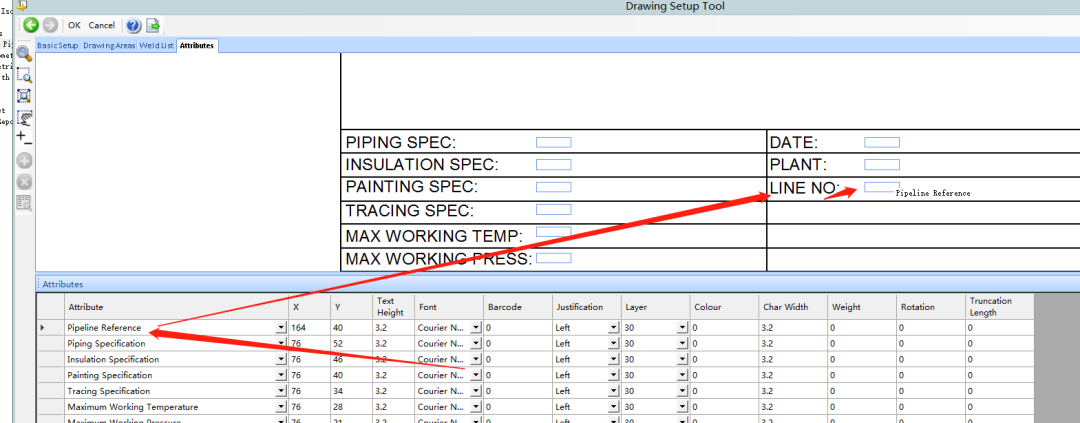Image resolution: width=1080 pixels, height=423 pixels.
Task: Click the export document icon in toolbar
Action: point(154,25)
